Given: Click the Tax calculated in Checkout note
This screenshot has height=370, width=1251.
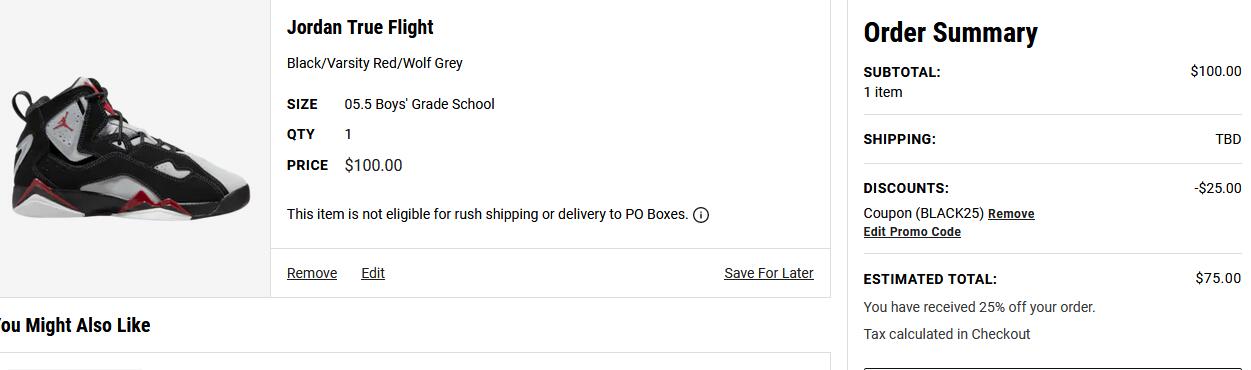Looking at the screenshot, I should tap(947, 334).
